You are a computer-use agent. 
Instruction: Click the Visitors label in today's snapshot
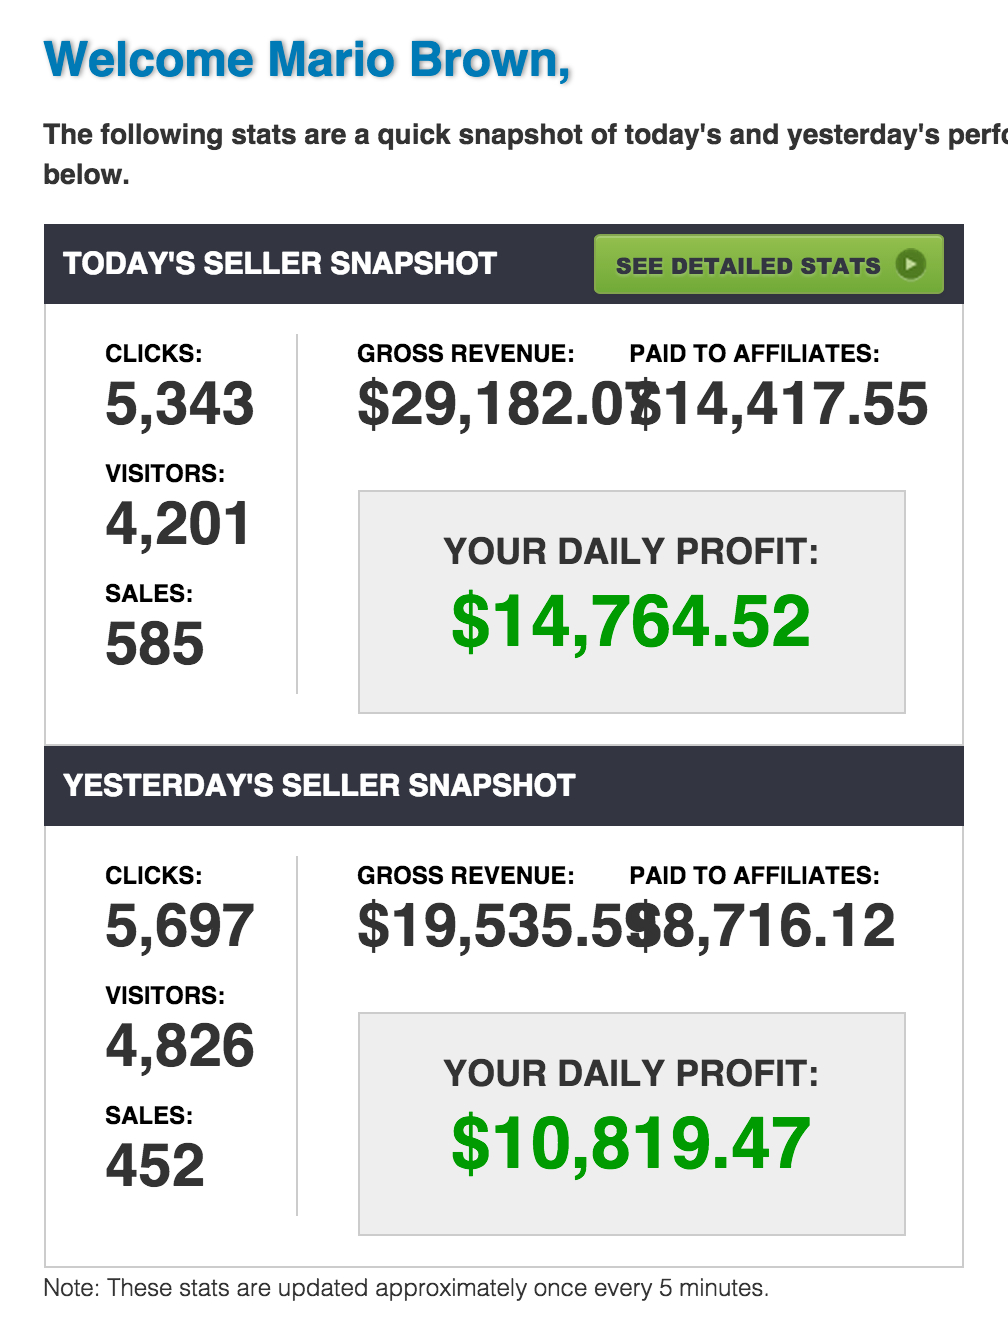tap(165, 474)
